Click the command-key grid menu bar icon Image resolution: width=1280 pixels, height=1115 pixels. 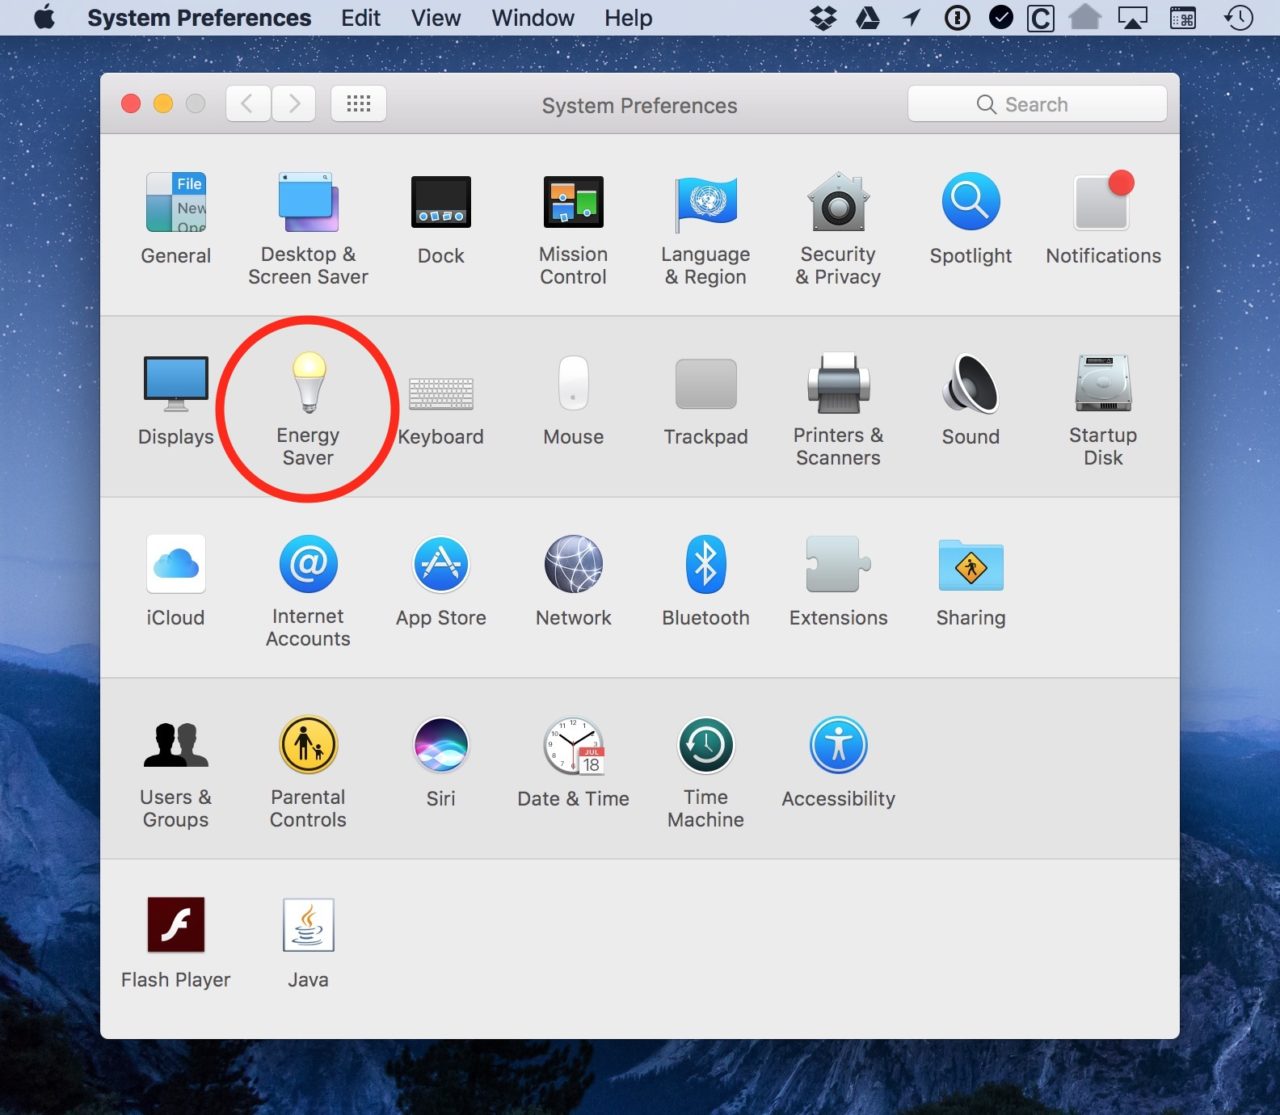[1183, 18]
